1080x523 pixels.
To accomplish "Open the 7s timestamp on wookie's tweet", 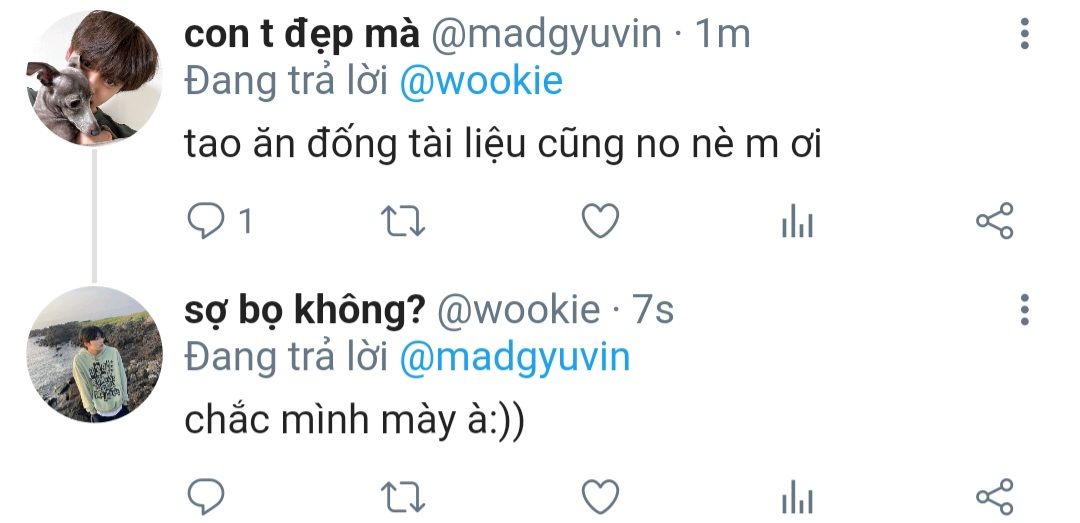I will 653,310.
